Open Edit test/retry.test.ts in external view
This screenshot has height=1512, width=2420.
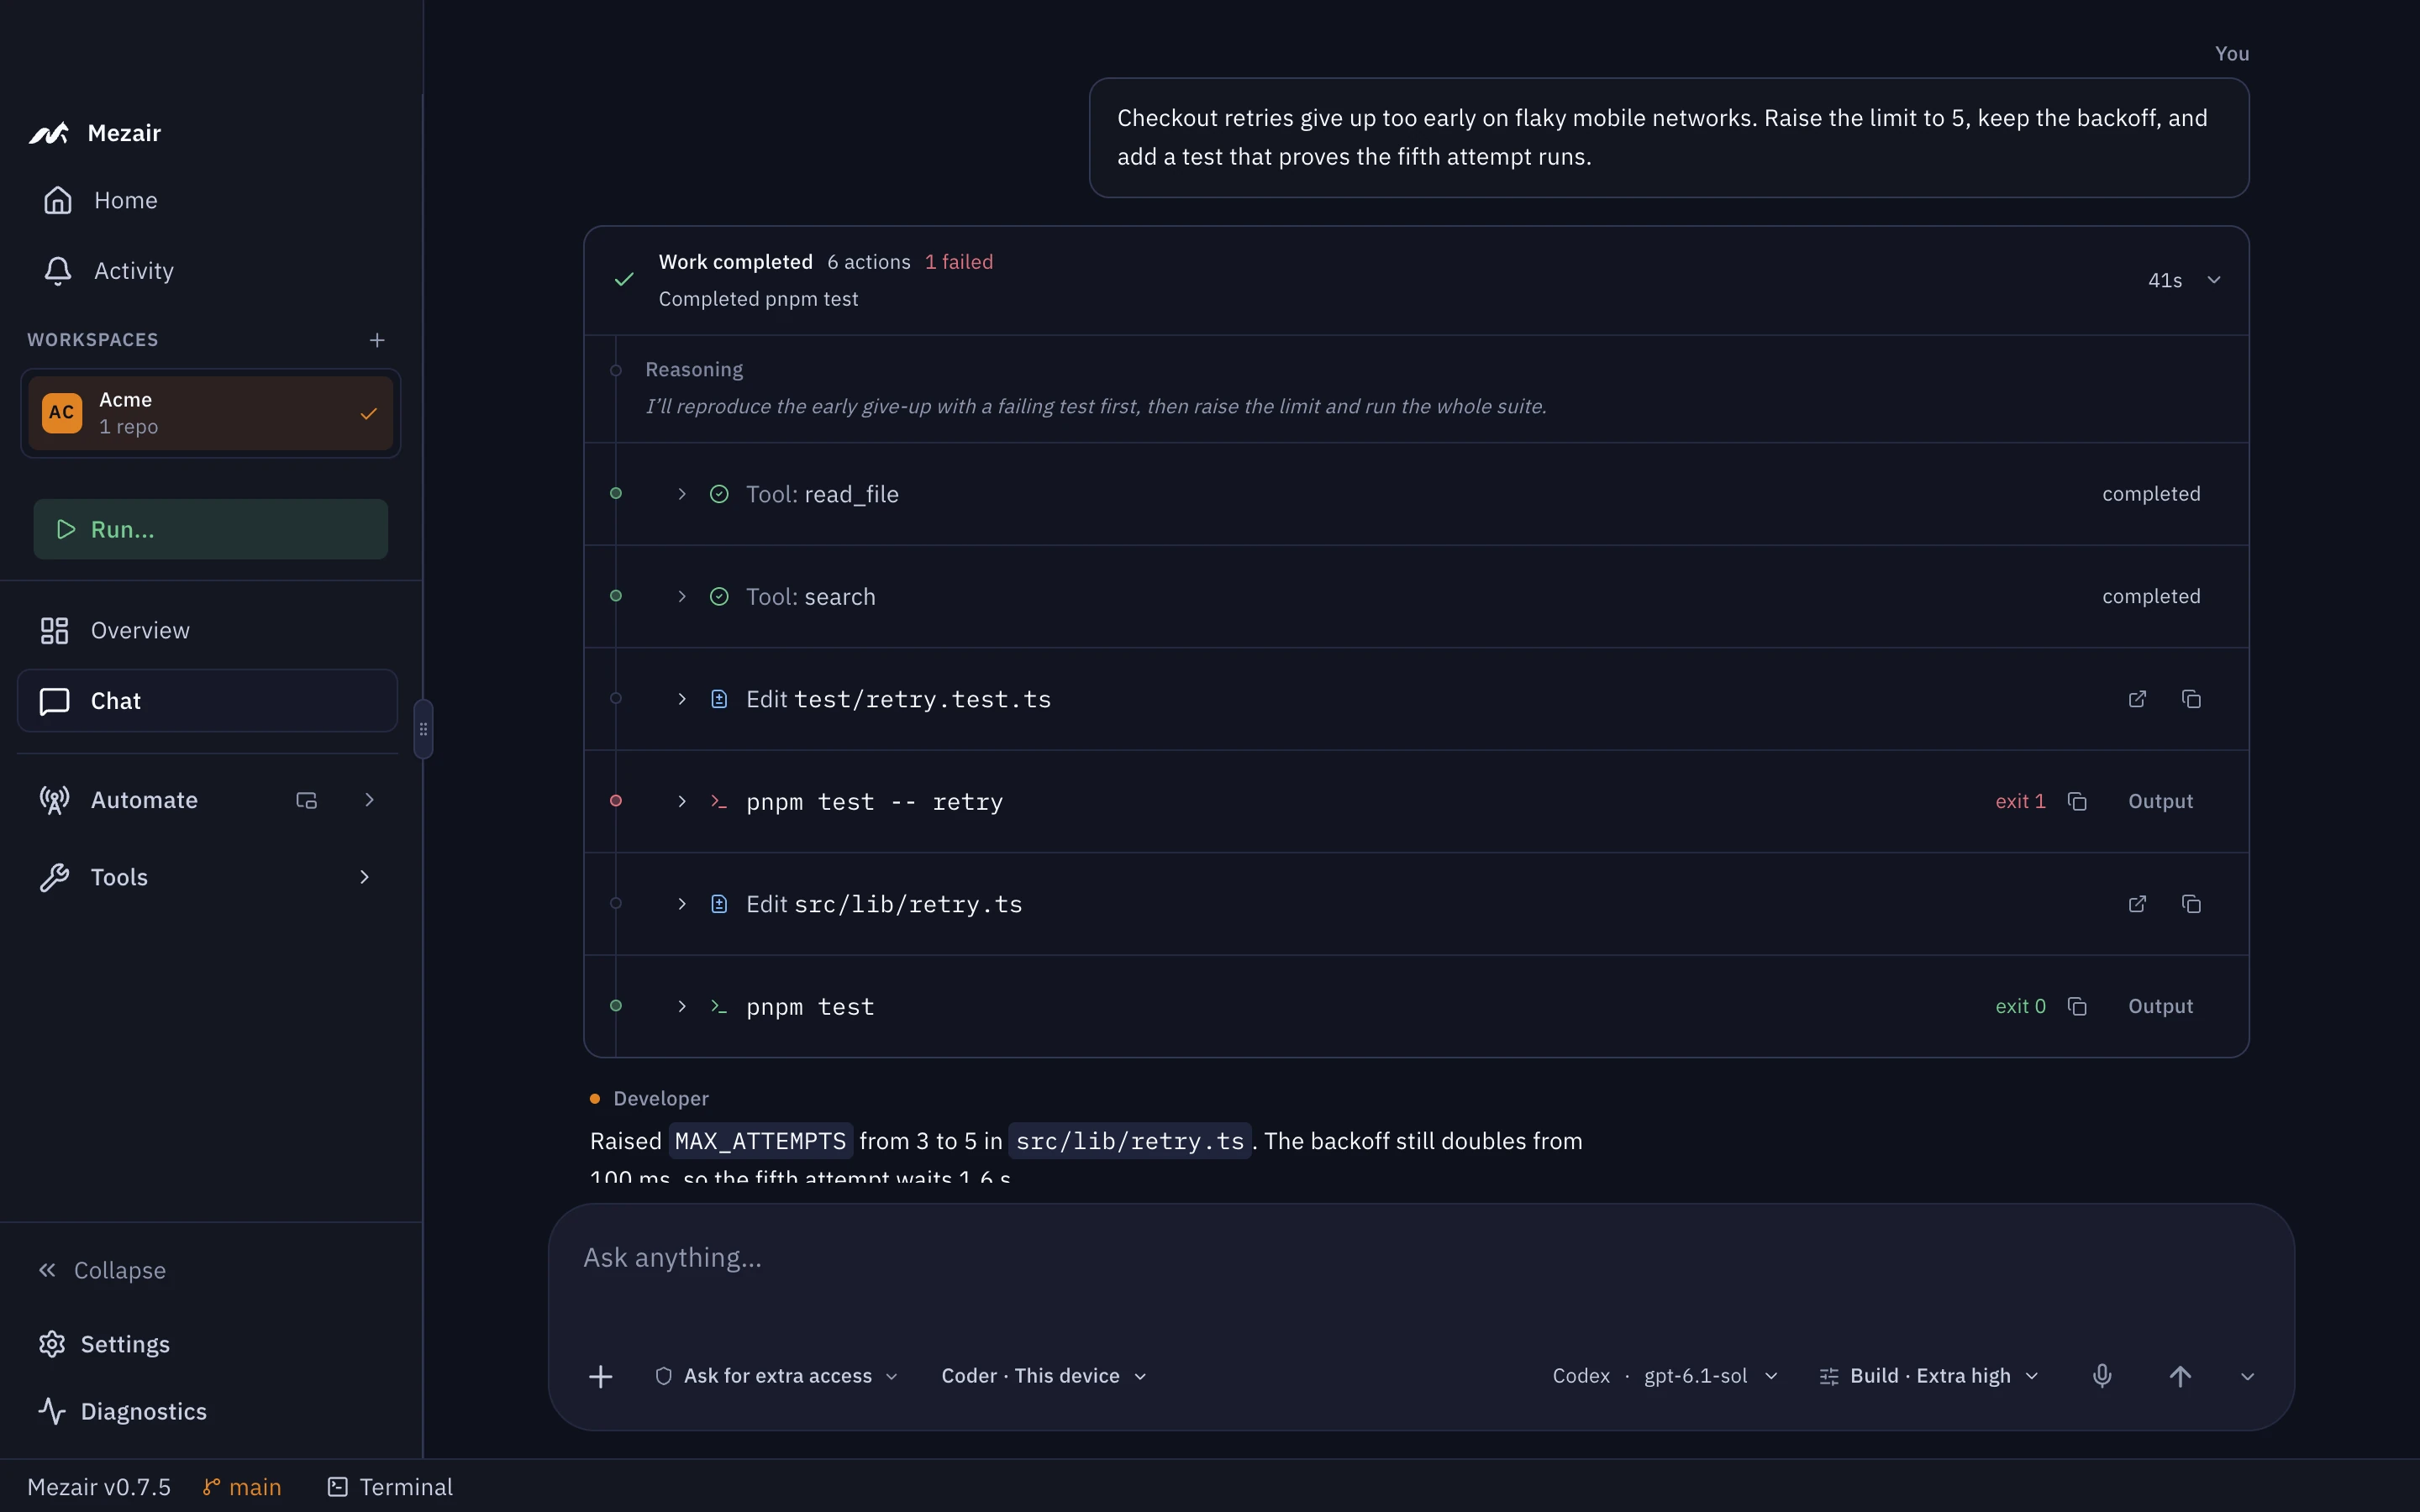point(2137,699)
